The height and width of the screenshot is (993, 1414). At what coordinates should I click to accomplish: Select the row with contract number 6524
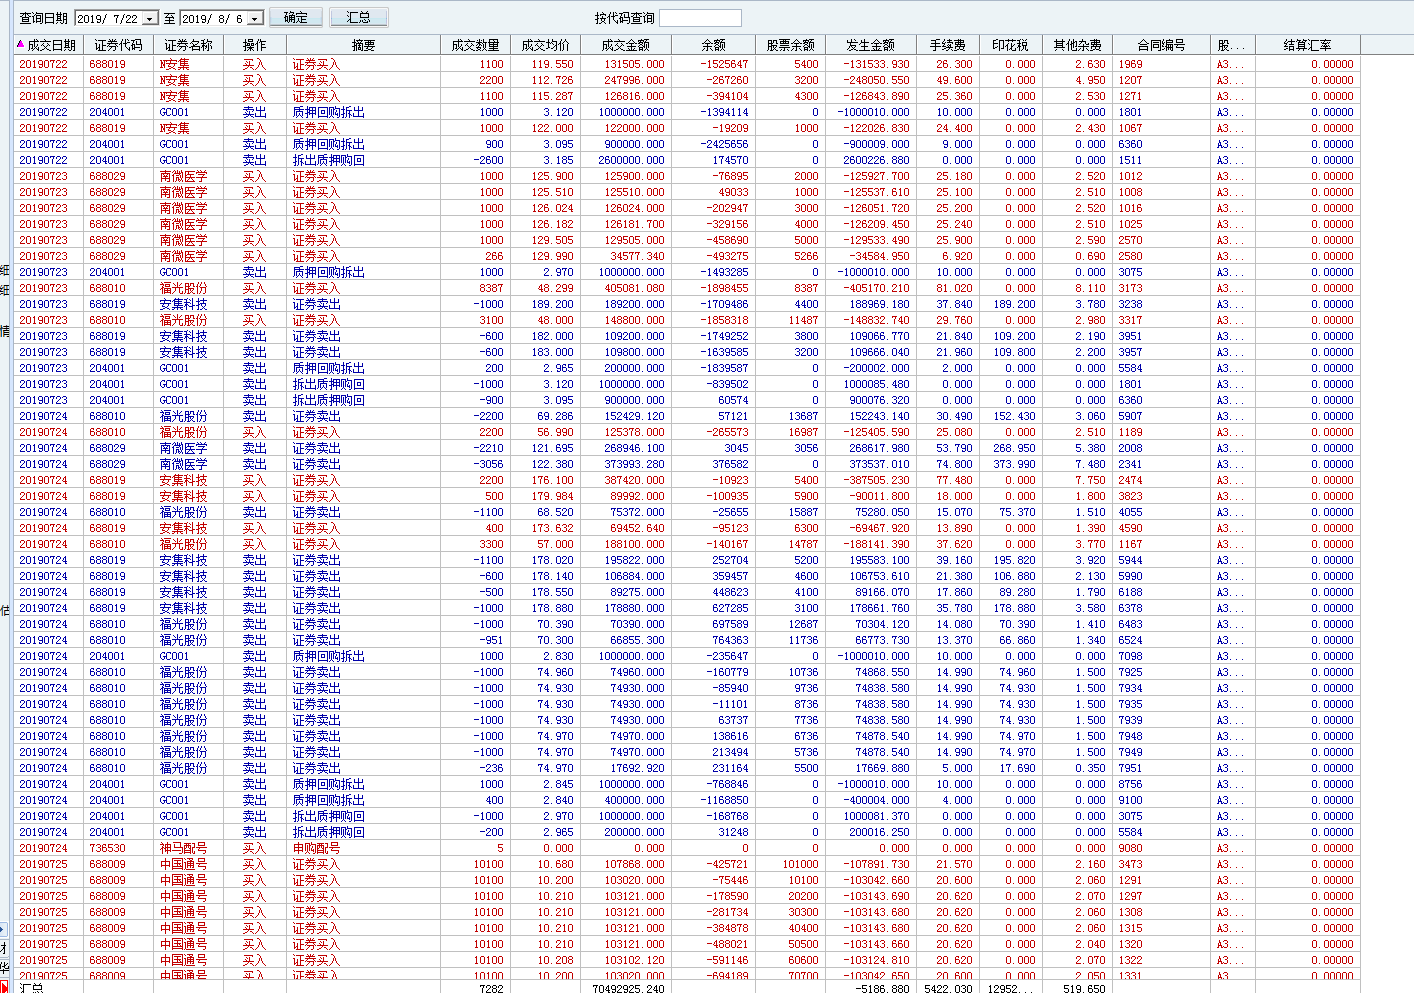point(687,640)
